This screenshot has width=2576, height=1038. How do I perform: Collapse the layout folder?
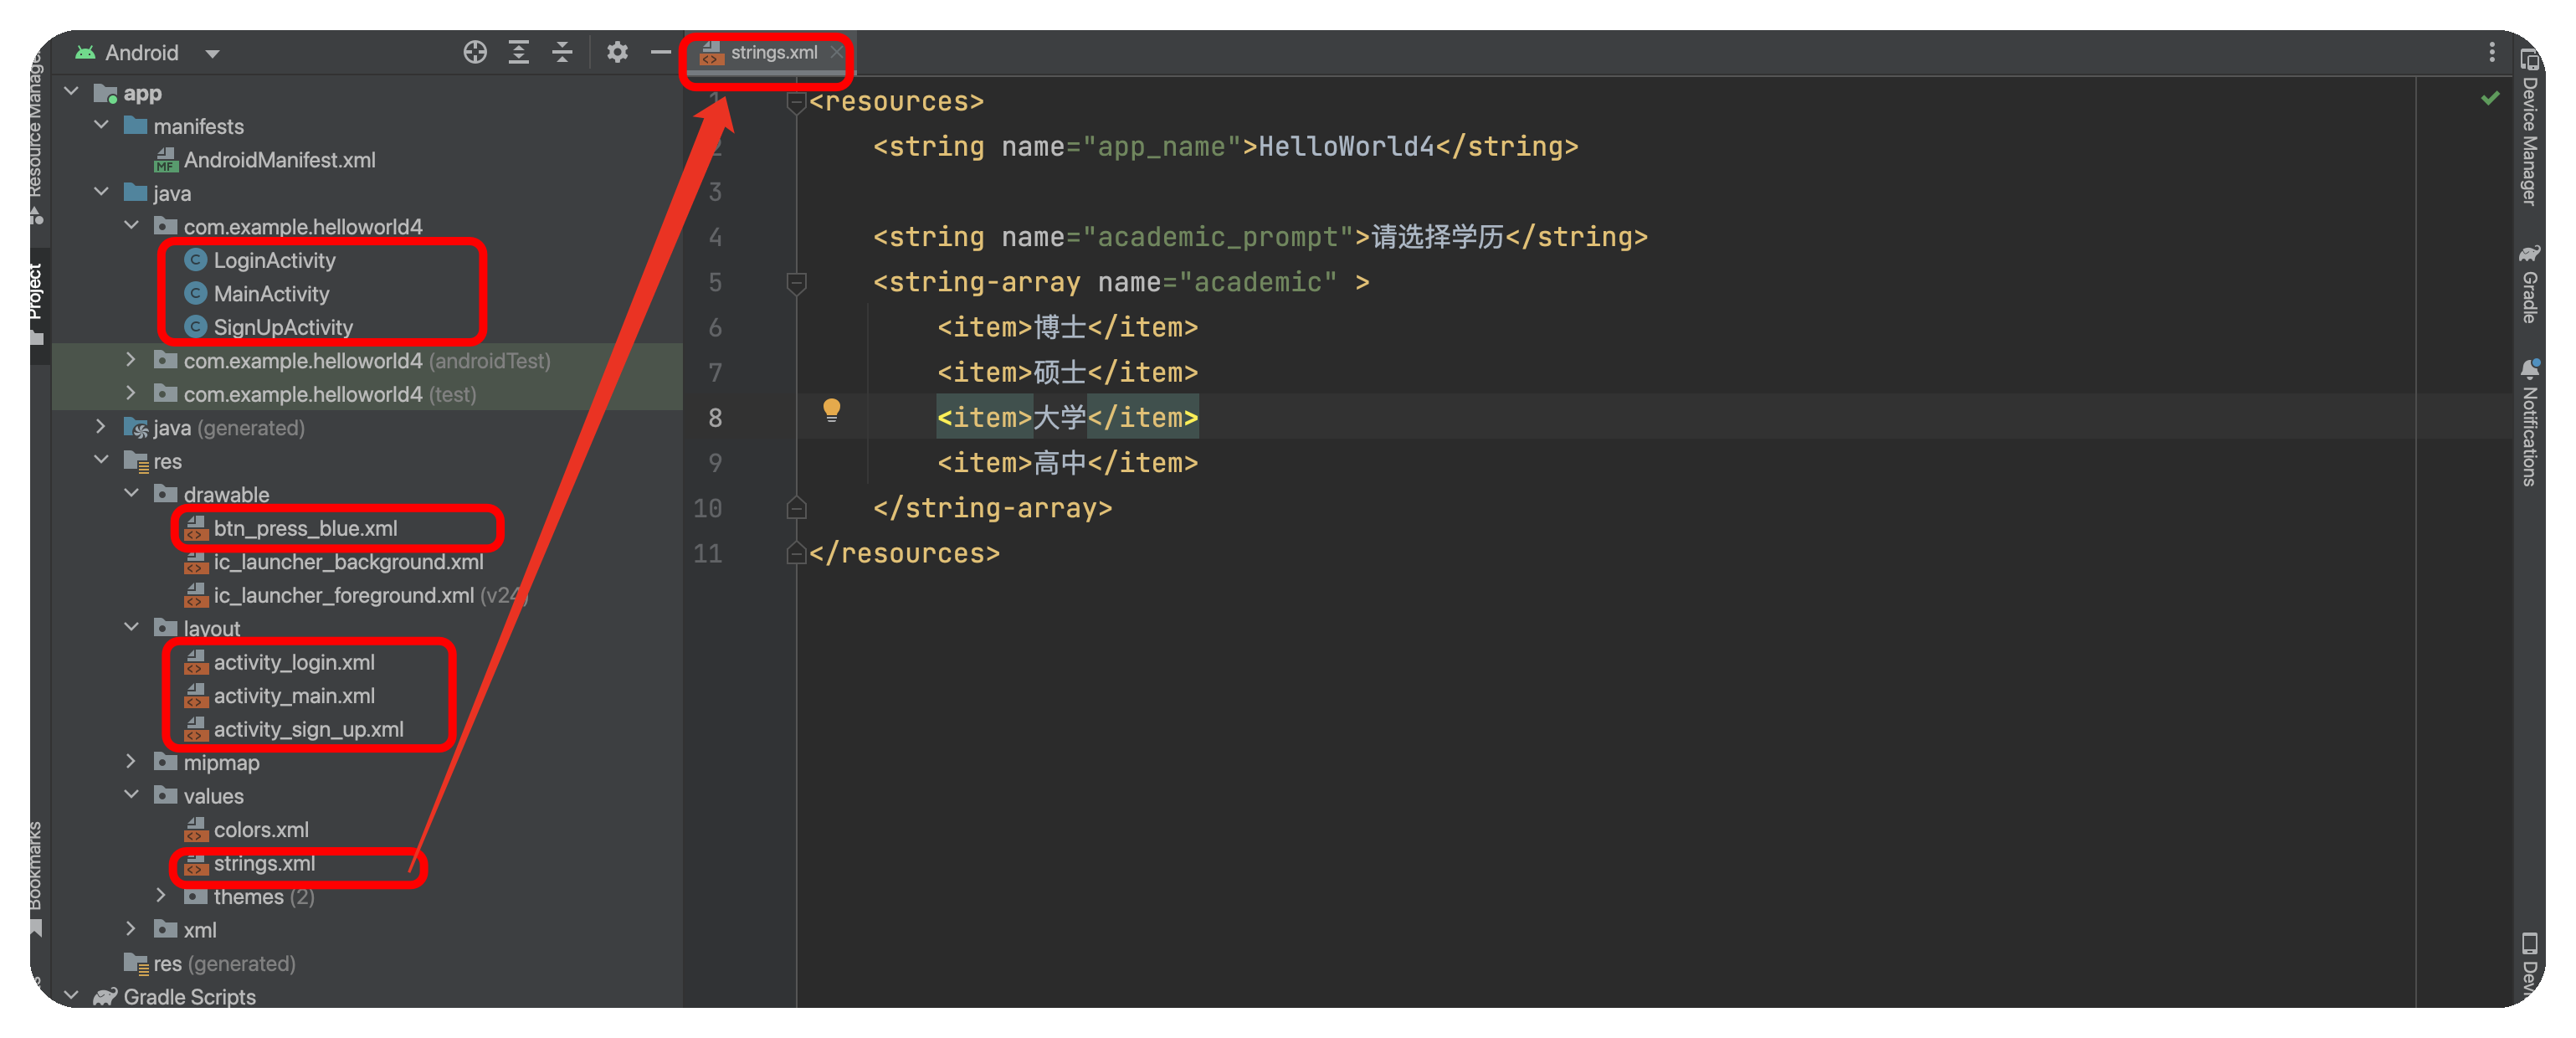(131, 628)
